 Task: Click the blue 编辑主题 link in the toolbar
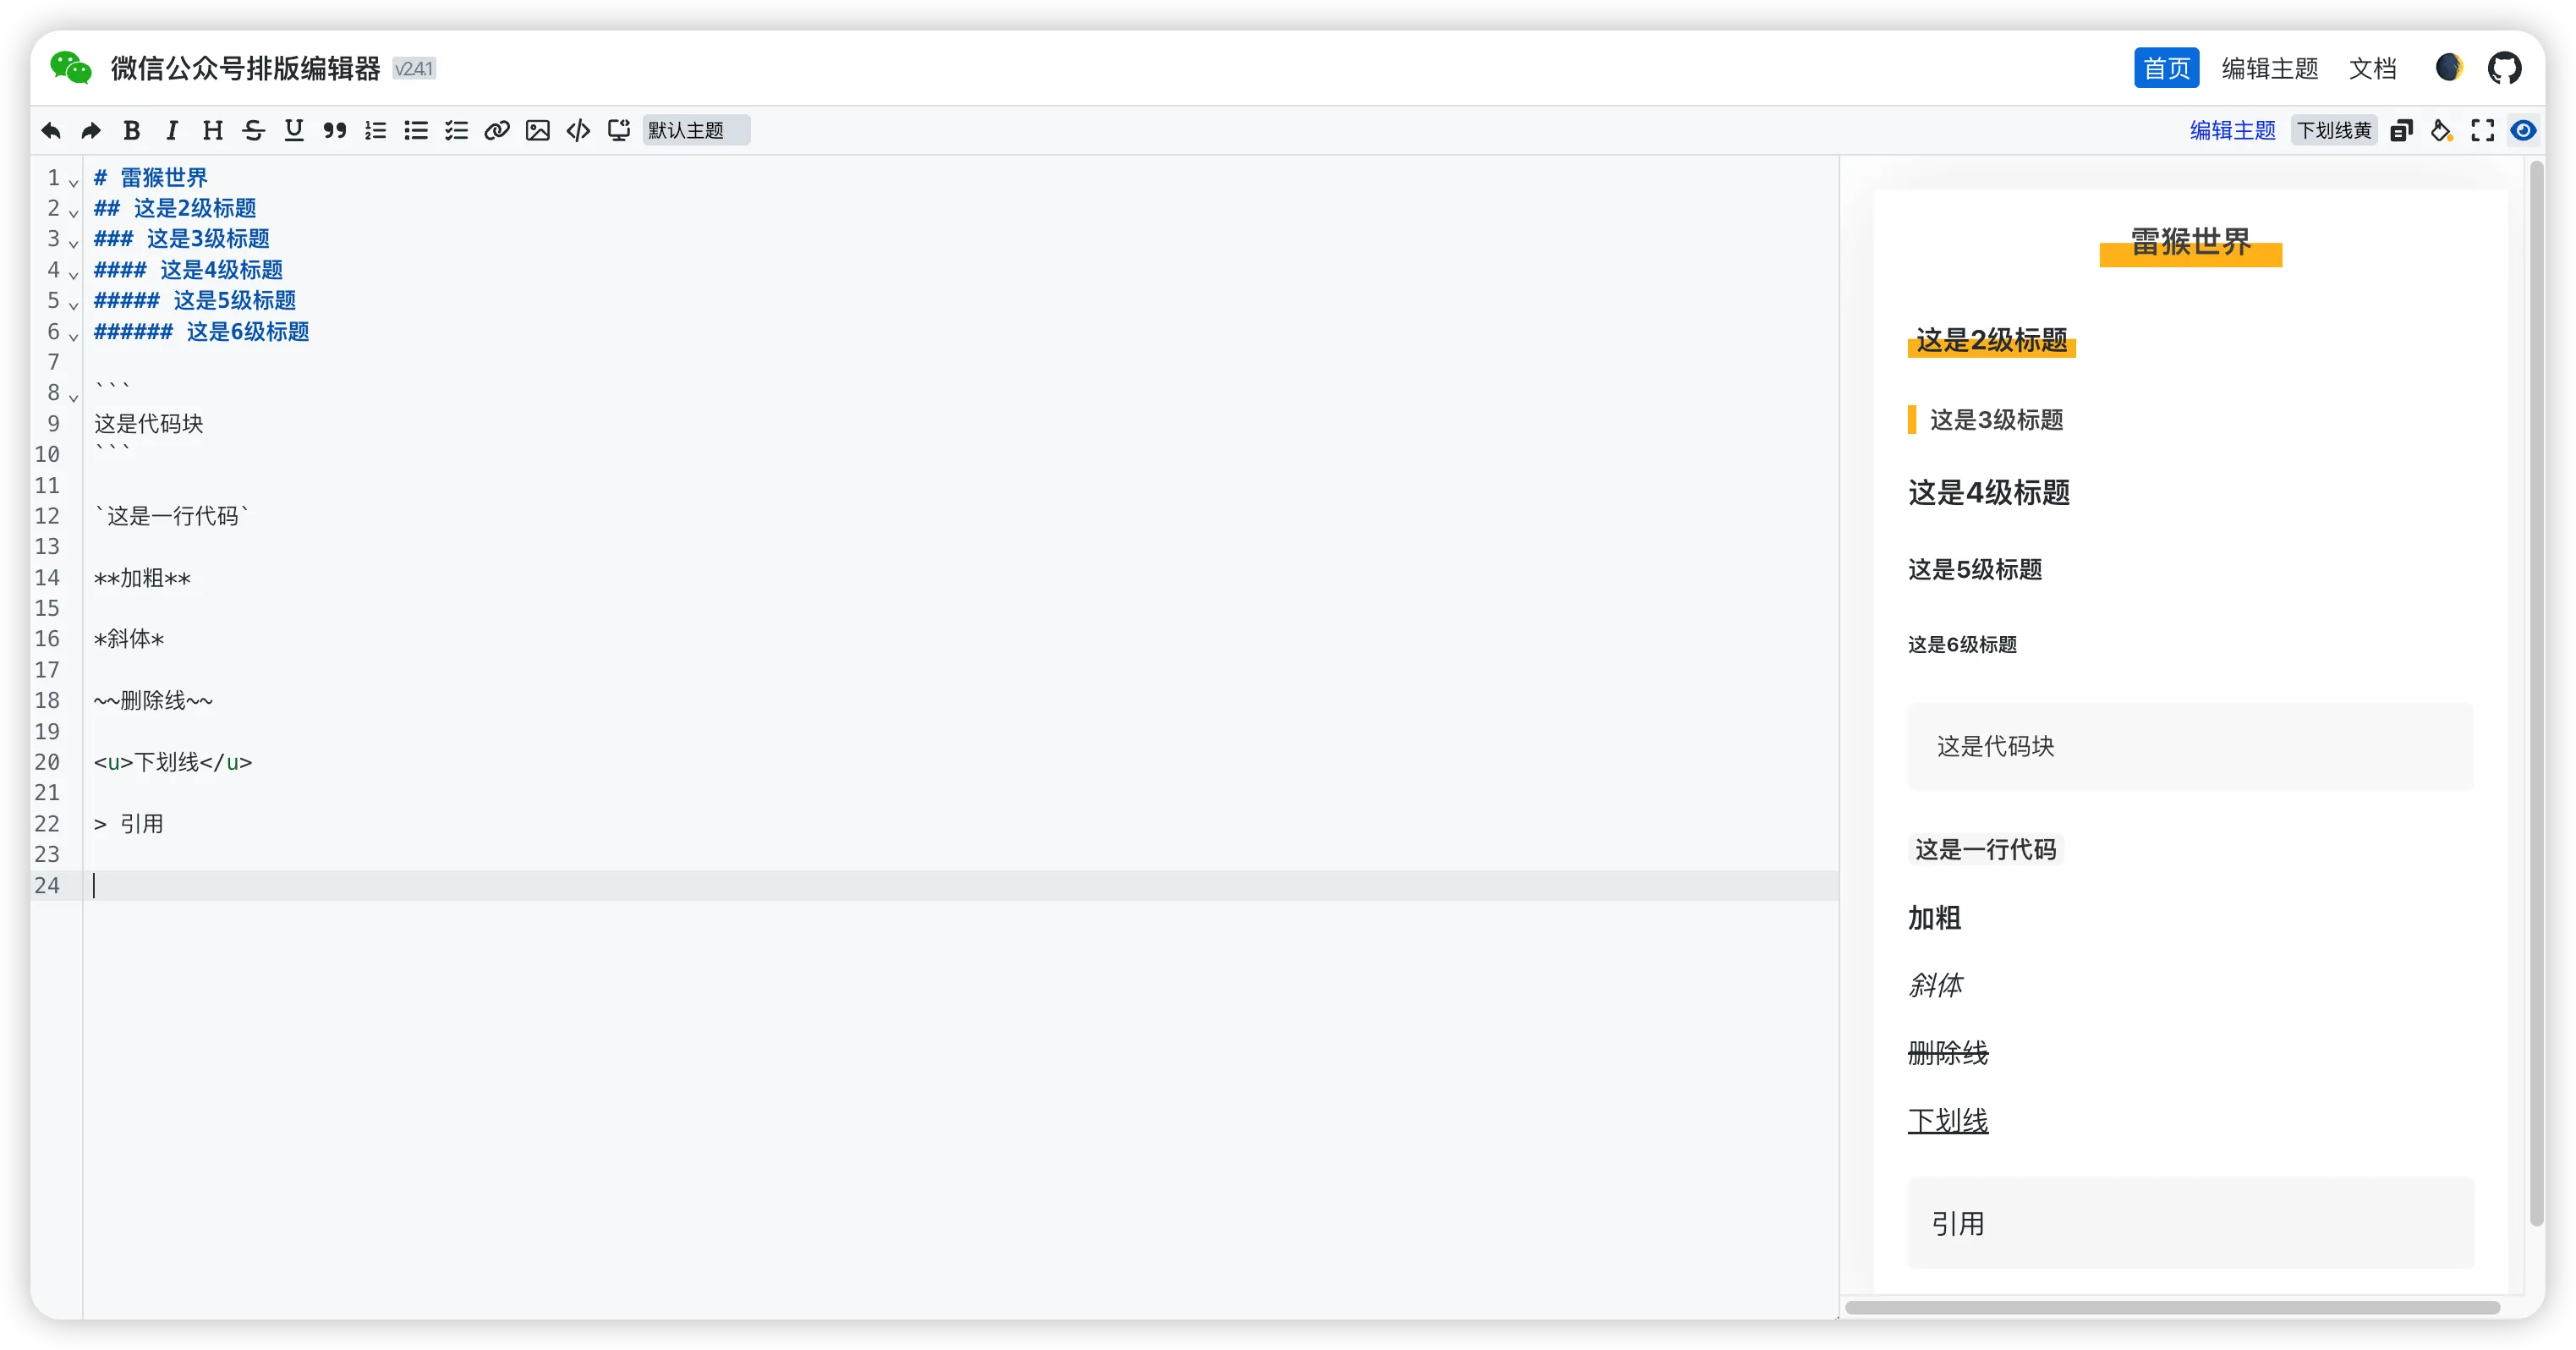click(2232, 130)
